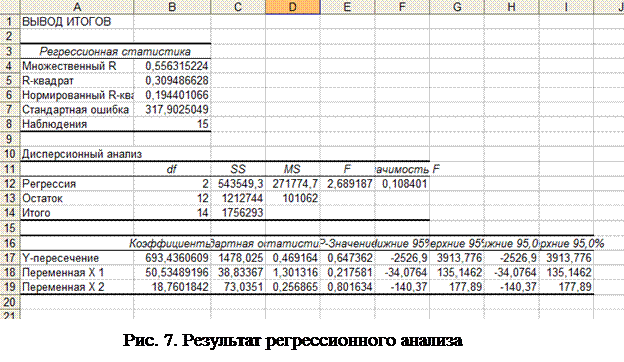624x362 pixels.
Task: Click value 0,309486628
Action: point(172,80)
